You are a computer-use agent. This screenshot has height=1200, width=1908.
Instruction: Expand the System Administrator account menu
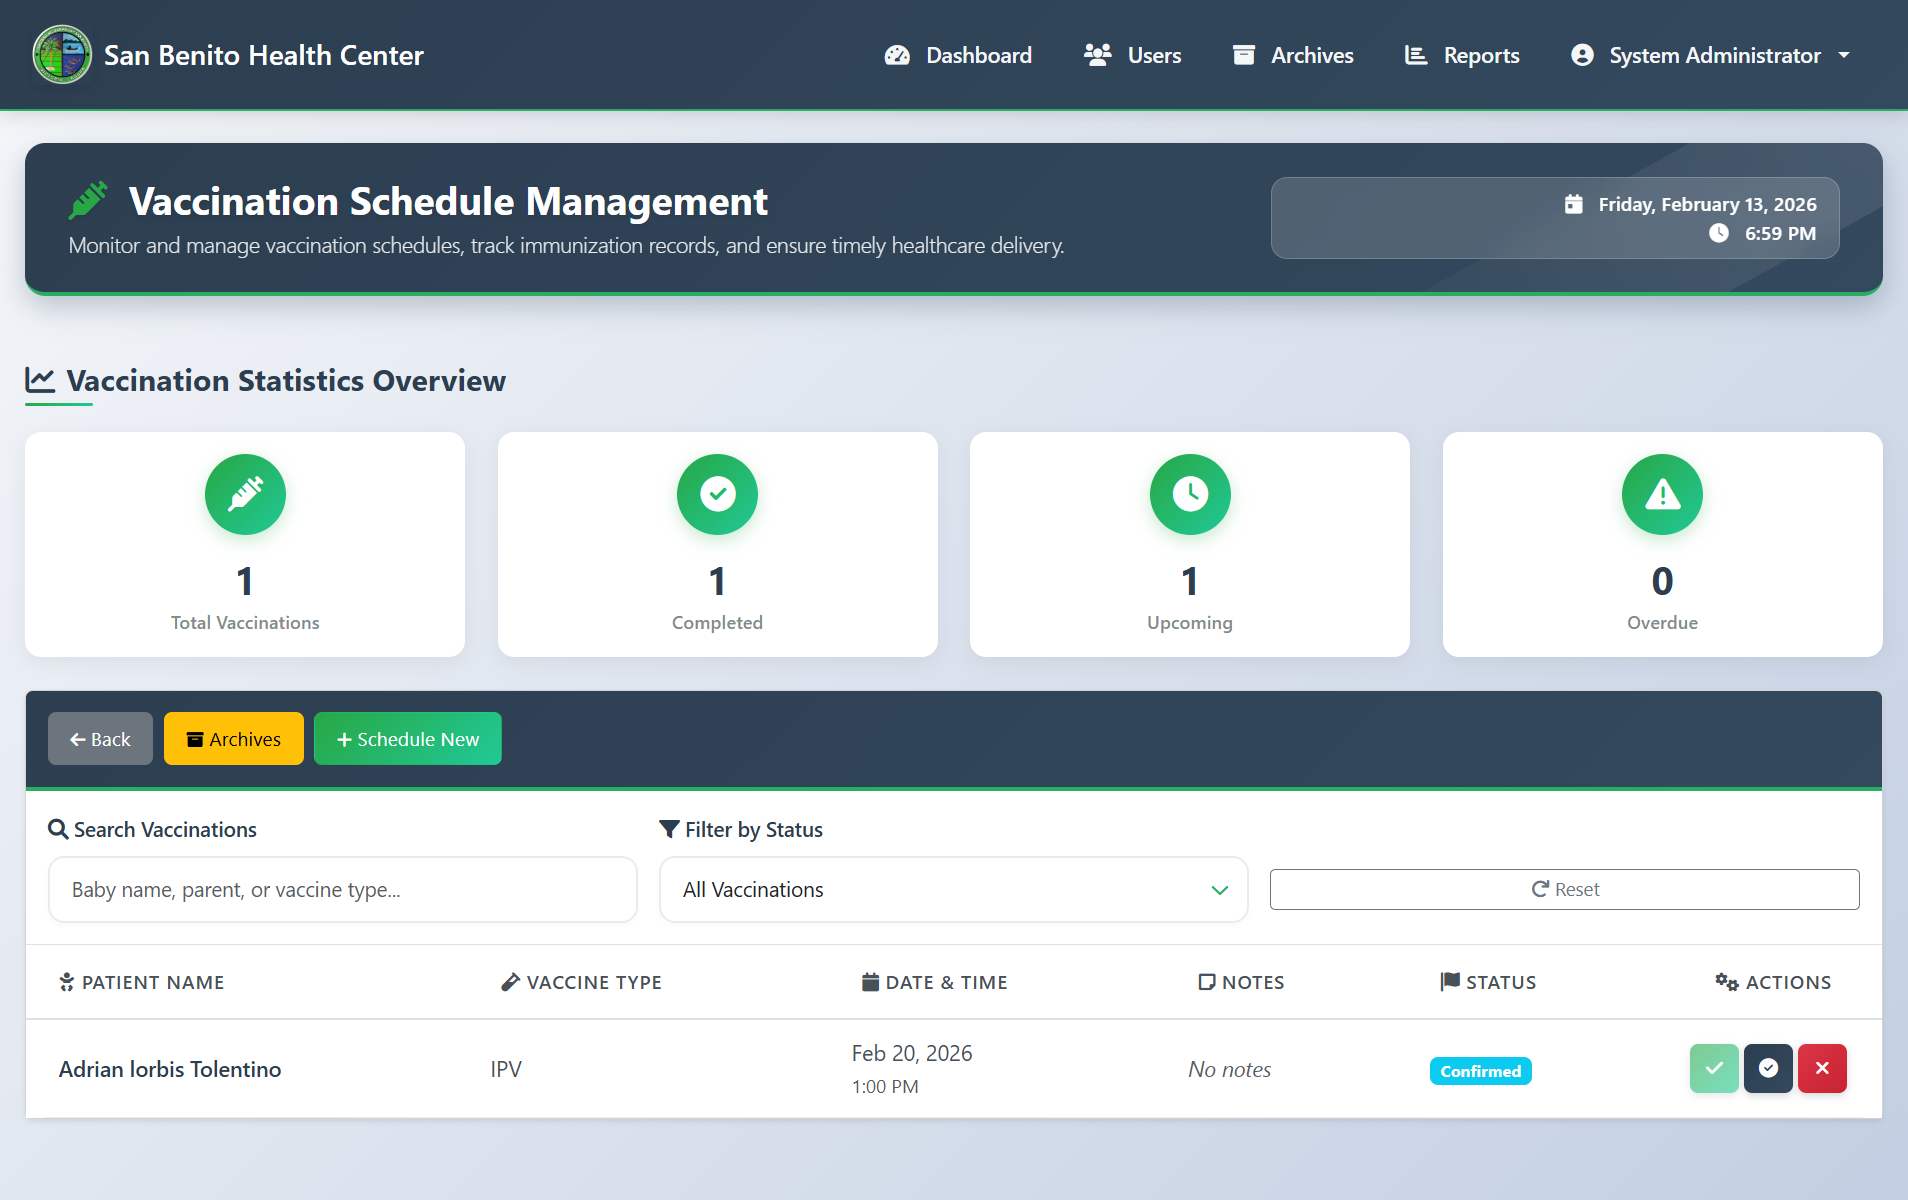1710,55
